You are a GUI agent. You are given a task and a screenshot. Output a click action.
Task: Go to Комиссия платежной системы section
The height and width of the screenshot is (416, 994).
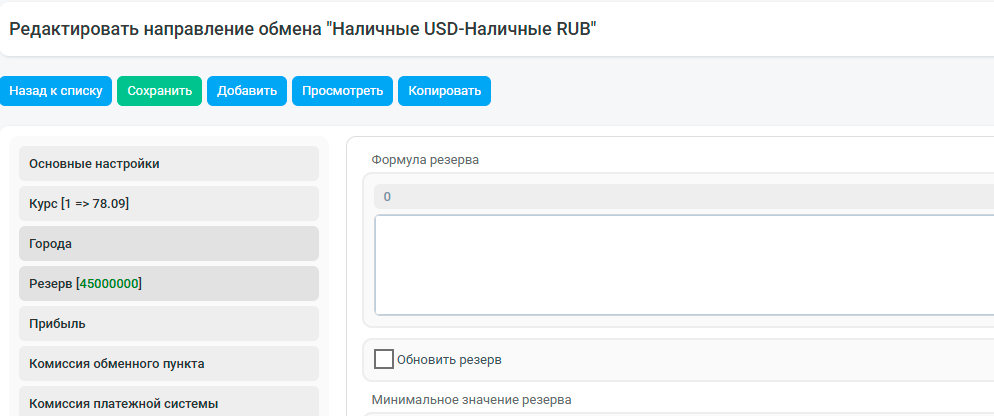coord(169,401)
